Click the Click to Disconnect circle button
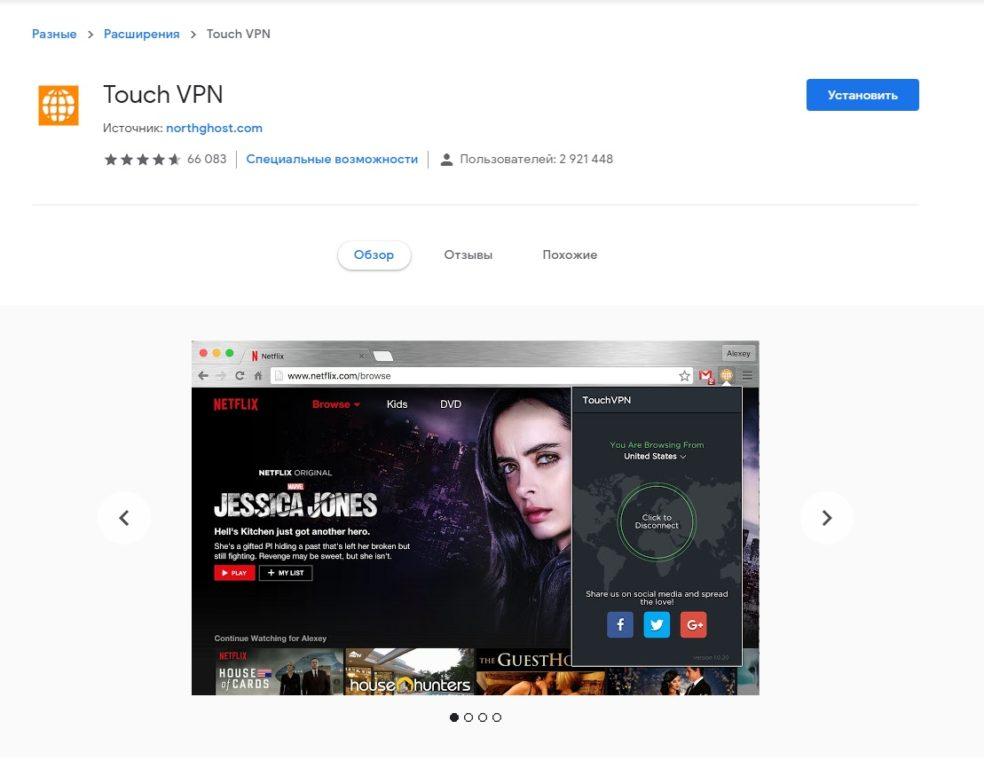The width and height of the screenshot is (984, 768). 656,521
